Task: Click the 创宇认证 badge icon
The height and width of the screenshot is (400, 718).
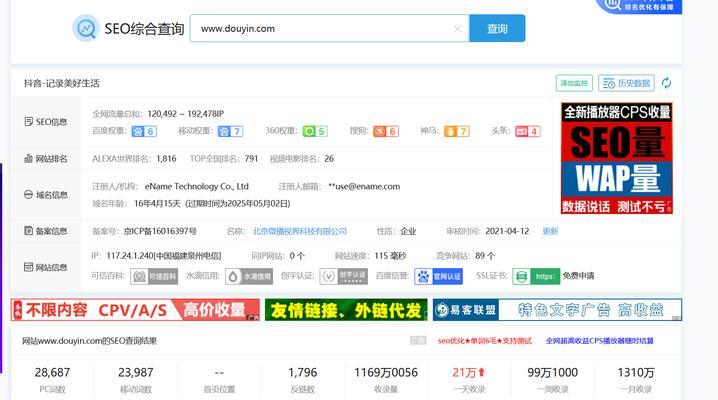Action: [344, 276]
